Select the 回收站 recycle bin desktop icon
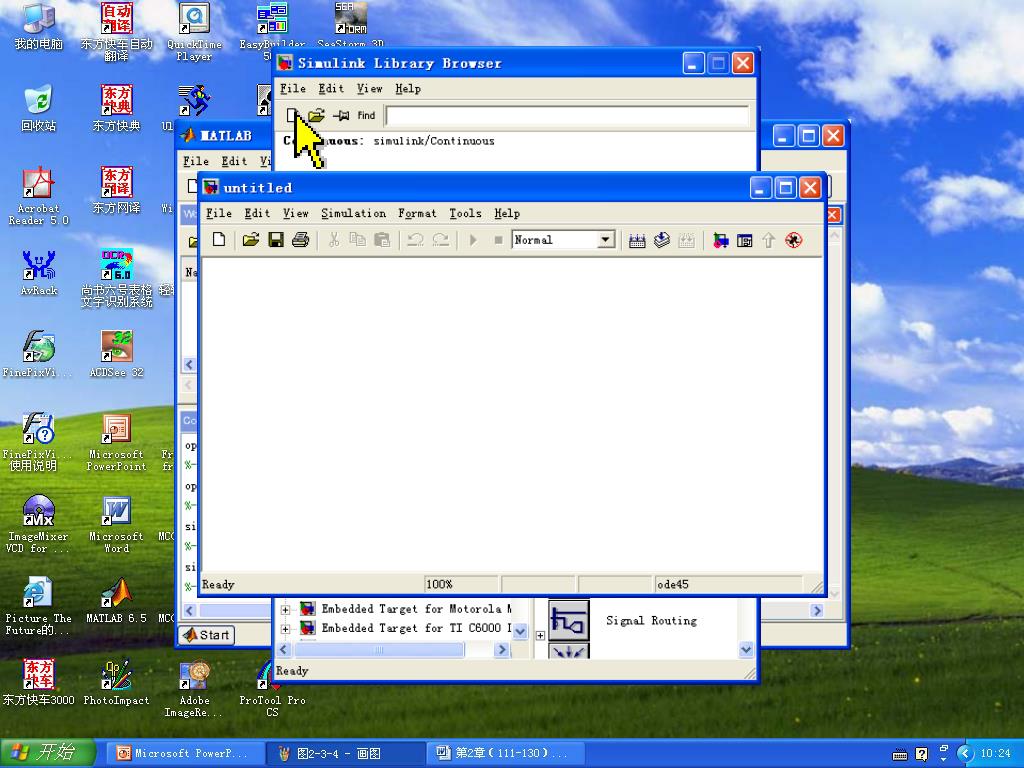The width and height of the screenshot is (1024, 768). tap(39, 108)
